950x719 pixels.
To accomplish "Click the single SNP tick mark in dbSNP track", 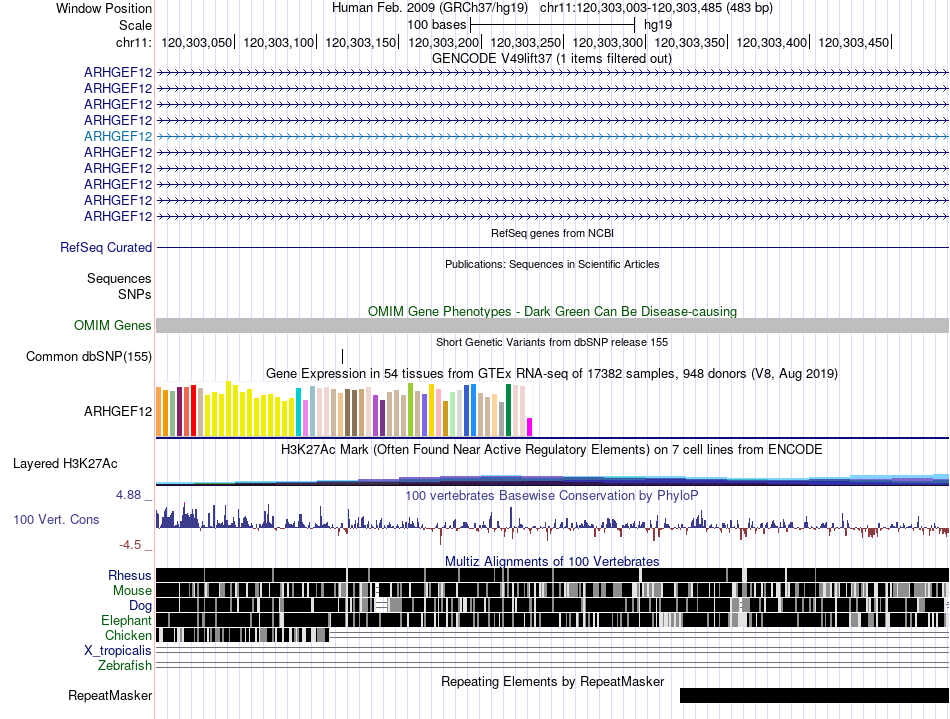I will click(x=342, y=356).
